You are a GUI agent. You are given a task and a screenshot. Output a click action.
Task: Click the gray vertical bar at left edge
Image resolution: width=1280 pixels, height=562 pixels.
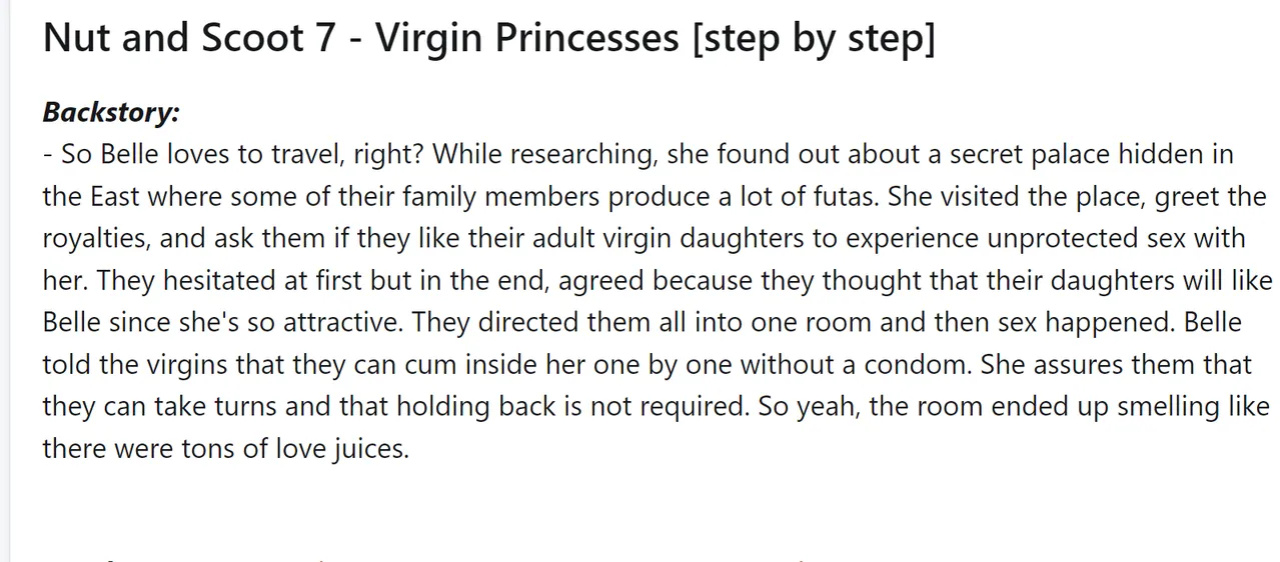coord(5,281)
